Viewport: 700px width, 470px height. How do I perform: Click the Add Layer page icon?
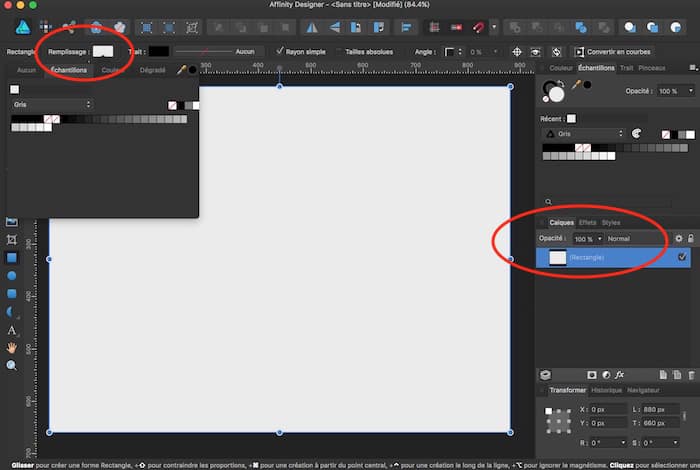pyautogui.click(x=663, y=375)
